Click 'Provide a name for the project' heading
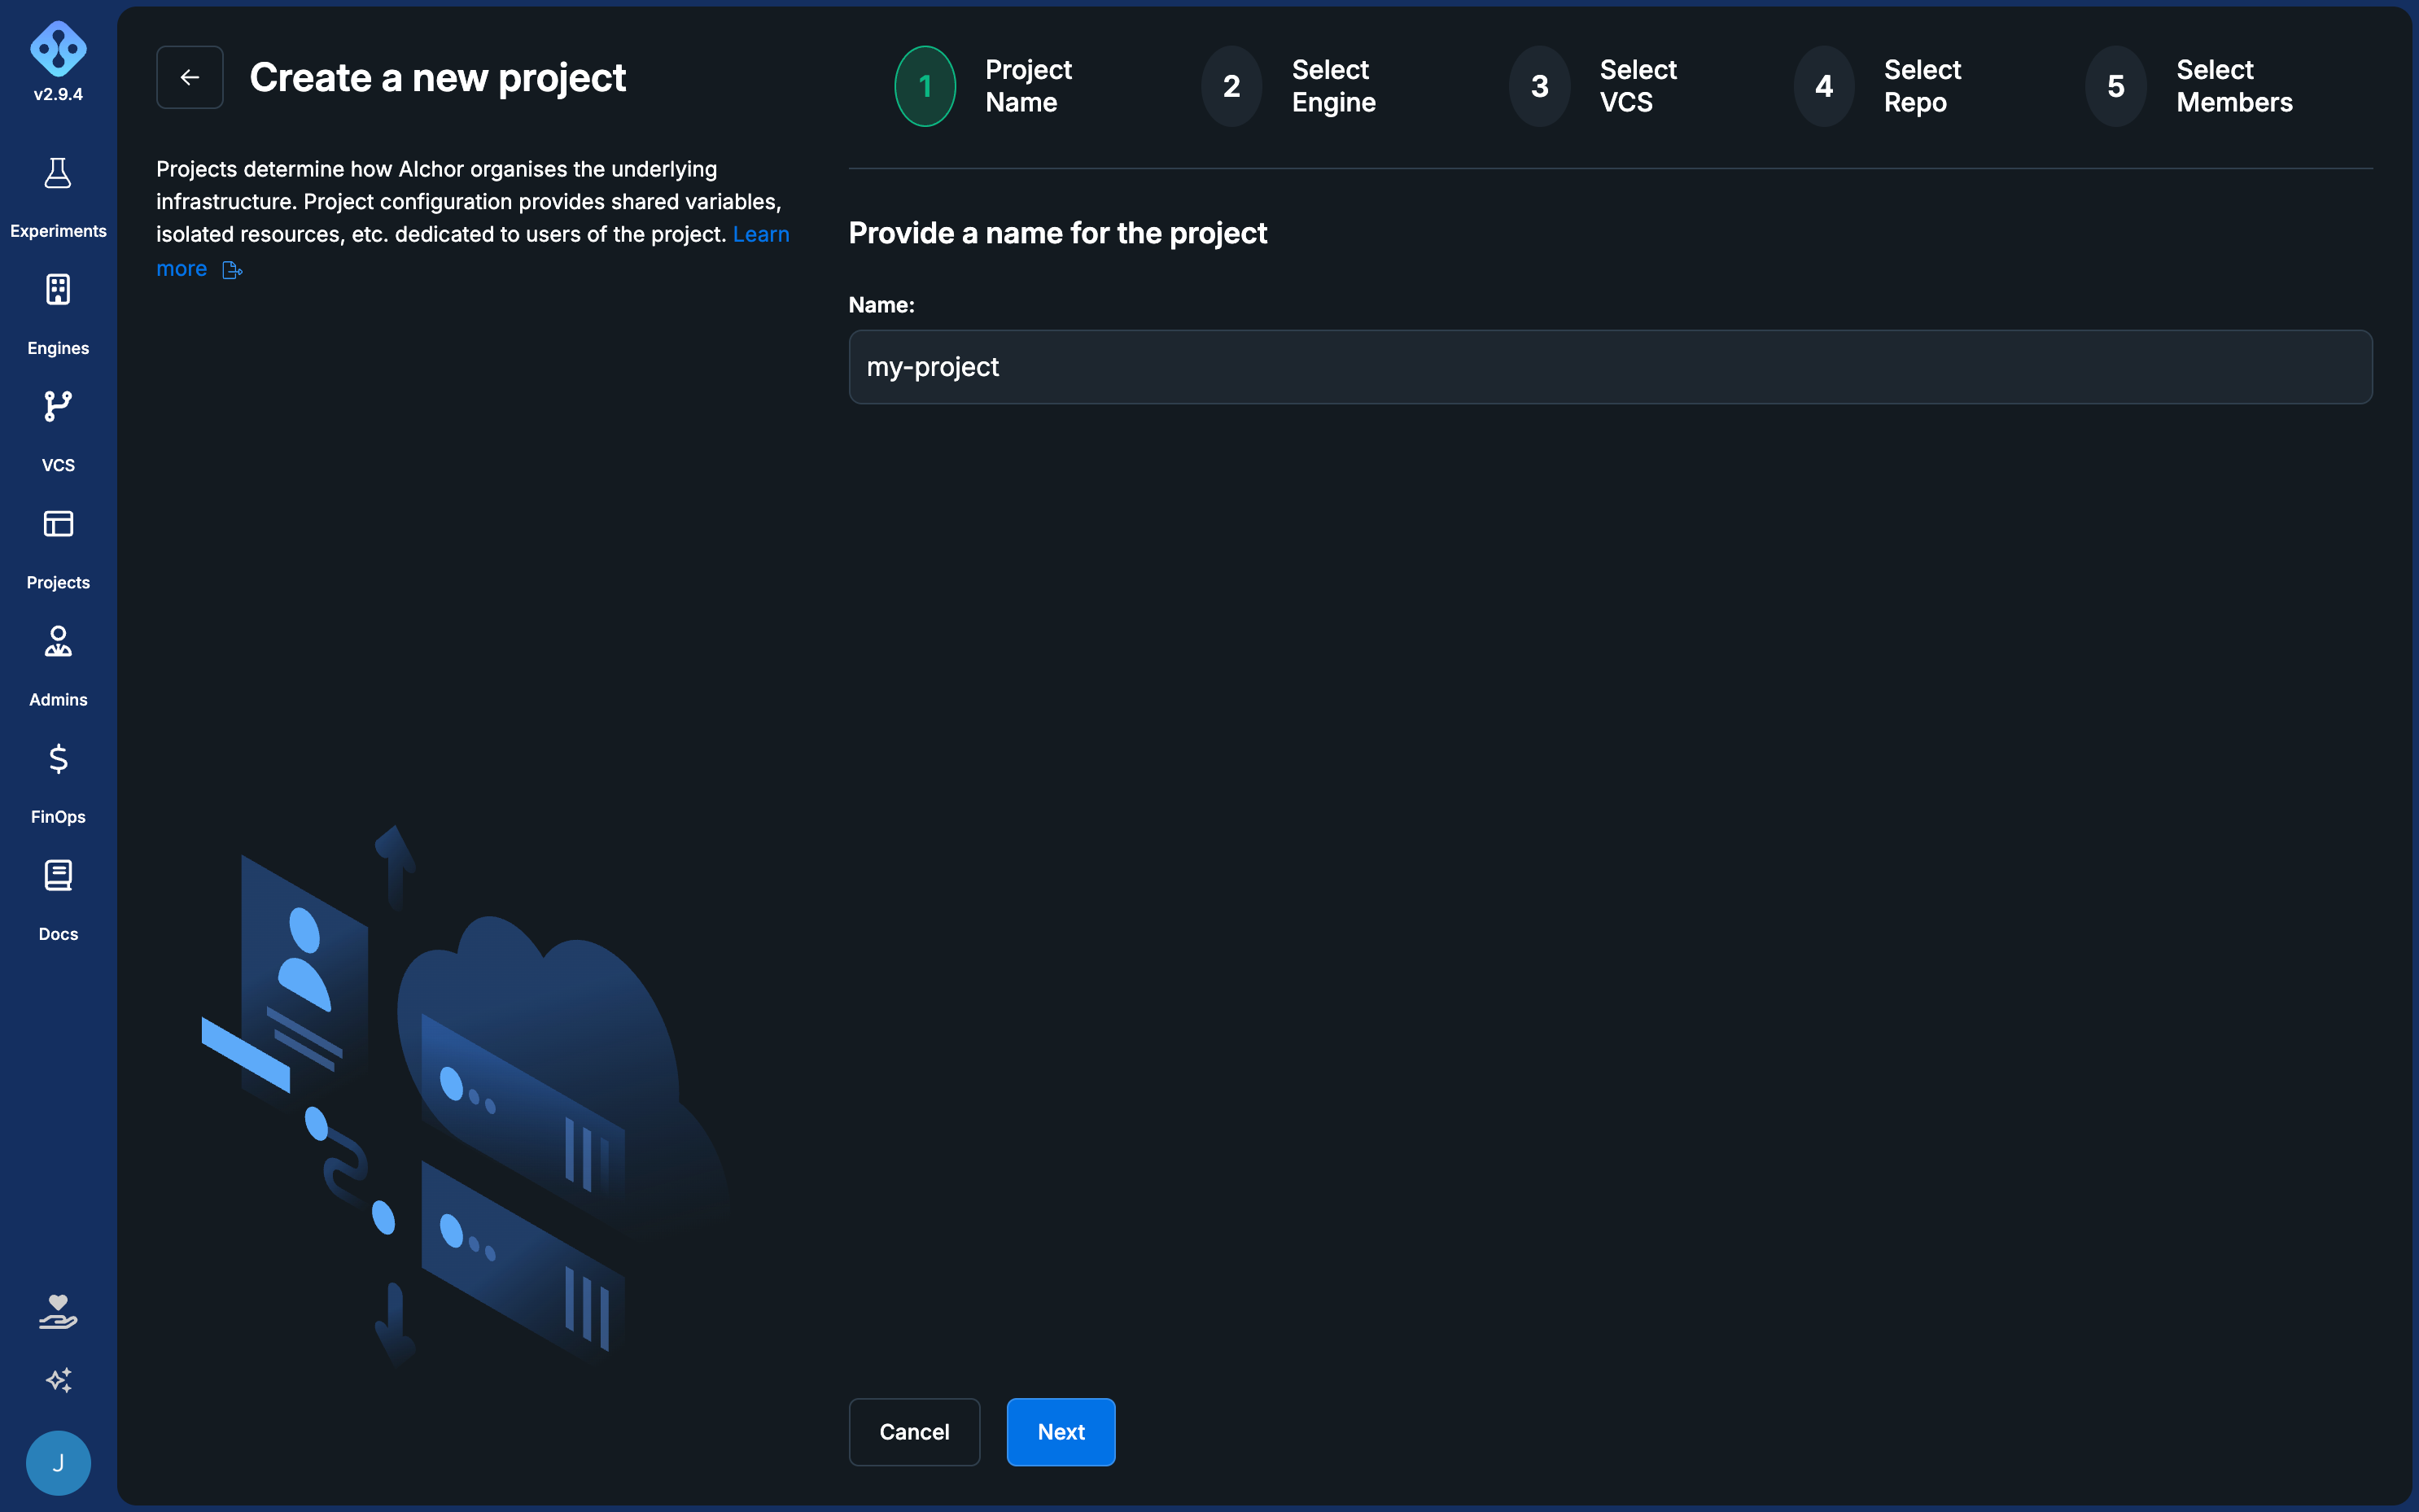This screenshot has width=2419, height=1512. point(1057,233)
